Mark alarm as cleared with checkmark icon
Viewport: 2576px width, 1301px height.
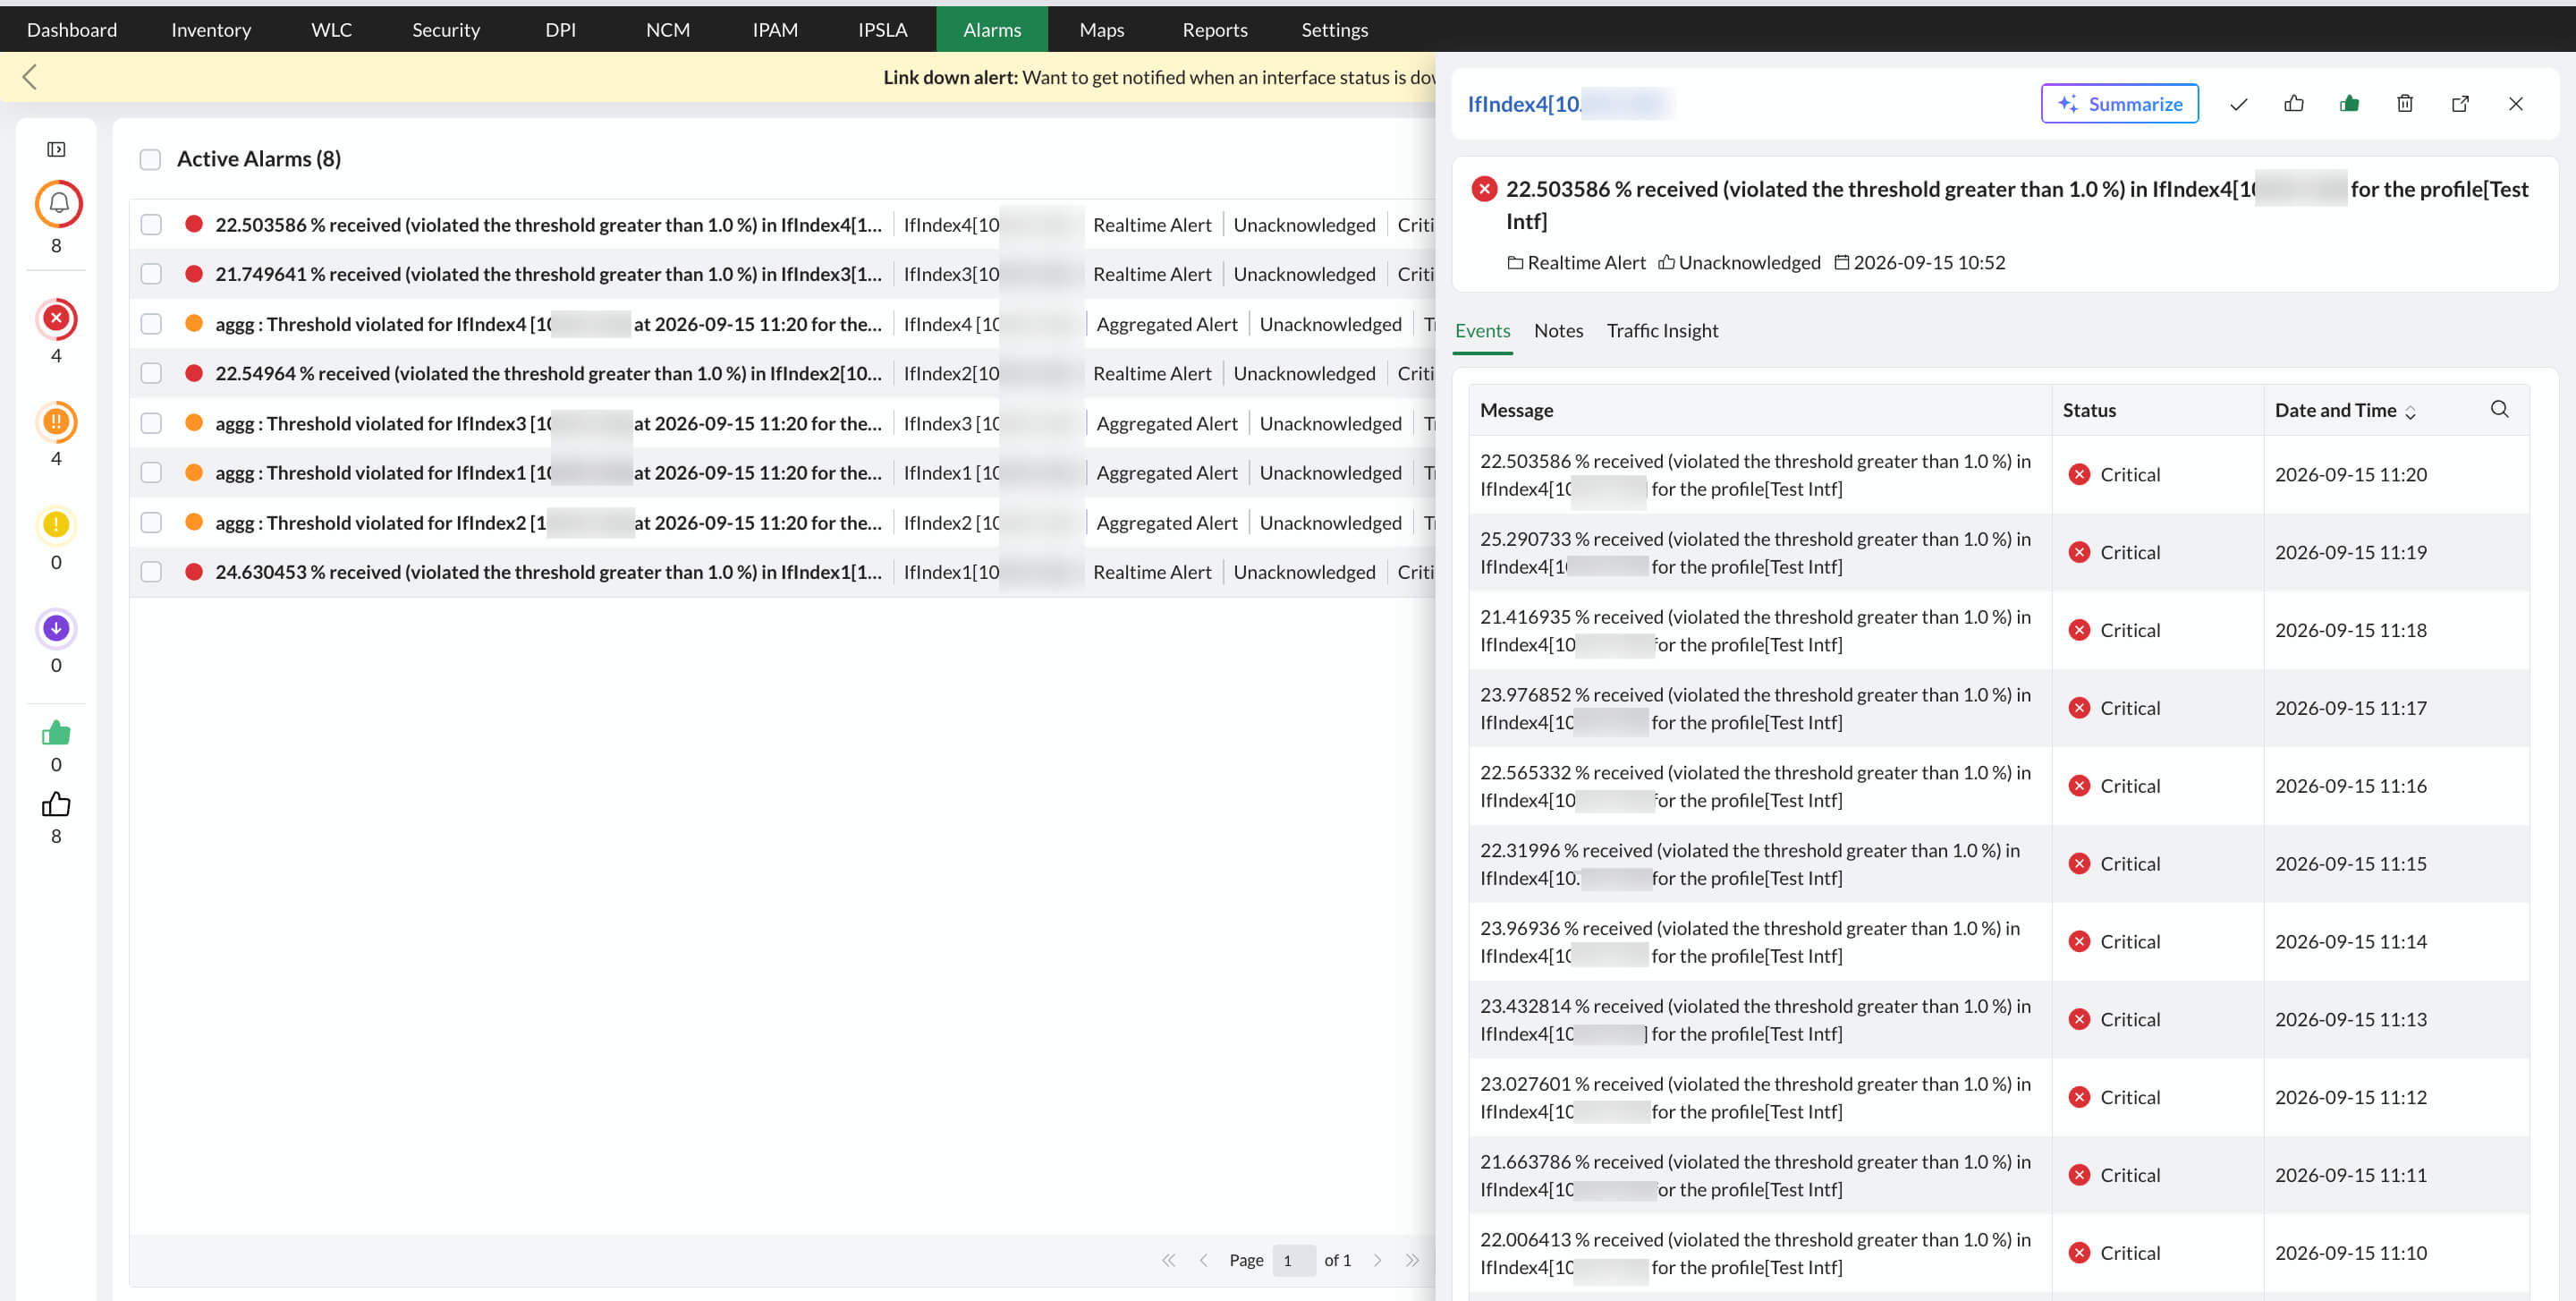point(2238,104)
